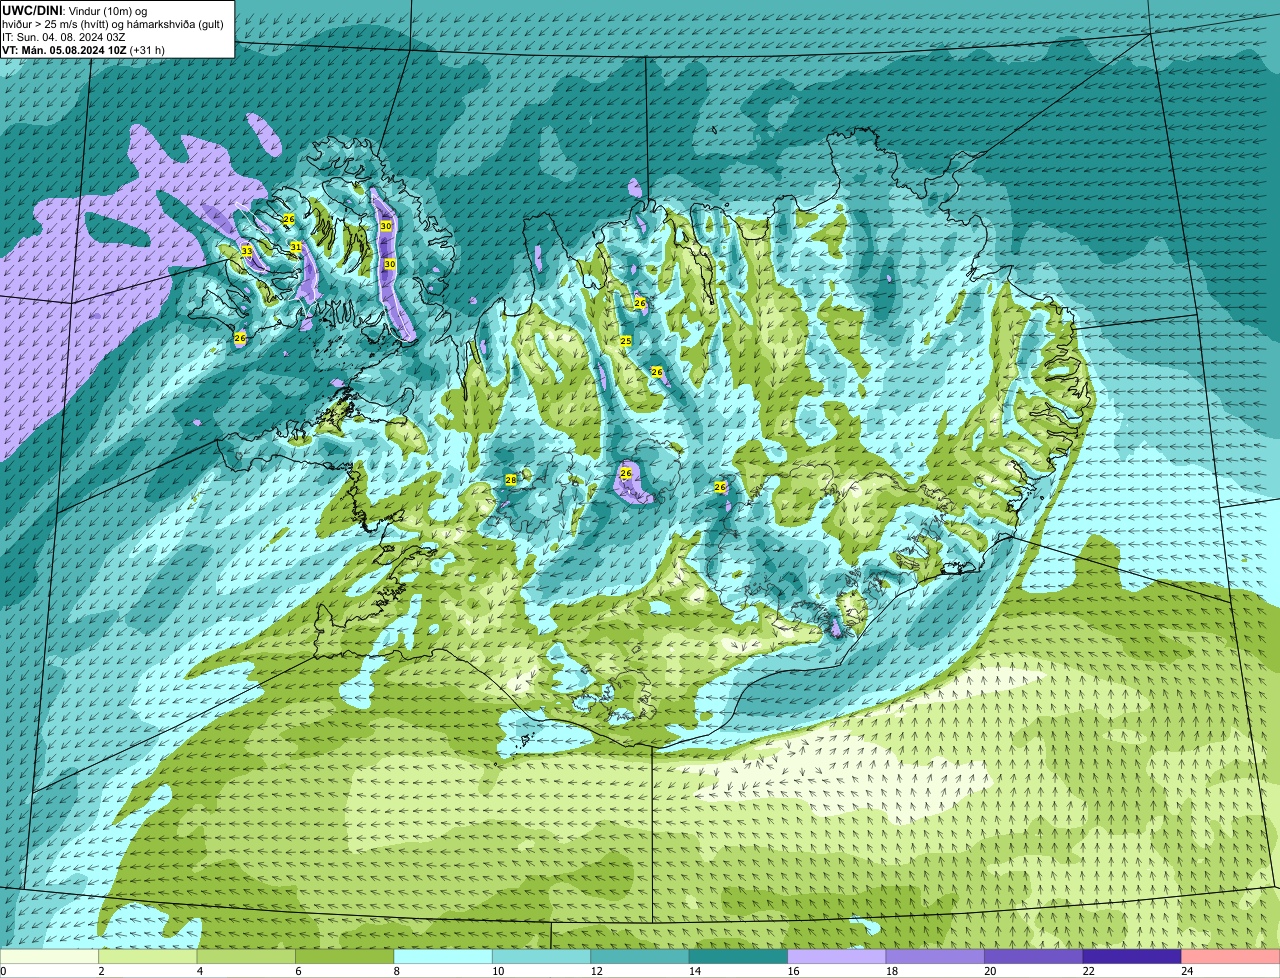Click the legend tick label "0"

(3, 971)
